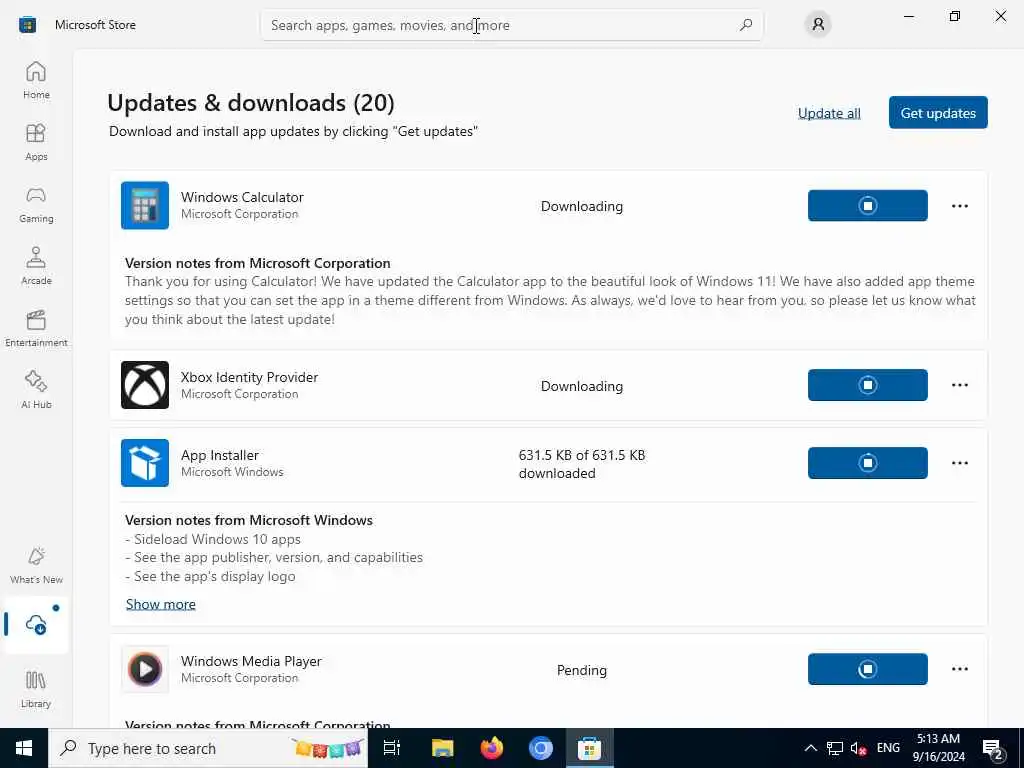Click the Get updates button
This screenshot has width=1024, height=768.
point(938,113)
